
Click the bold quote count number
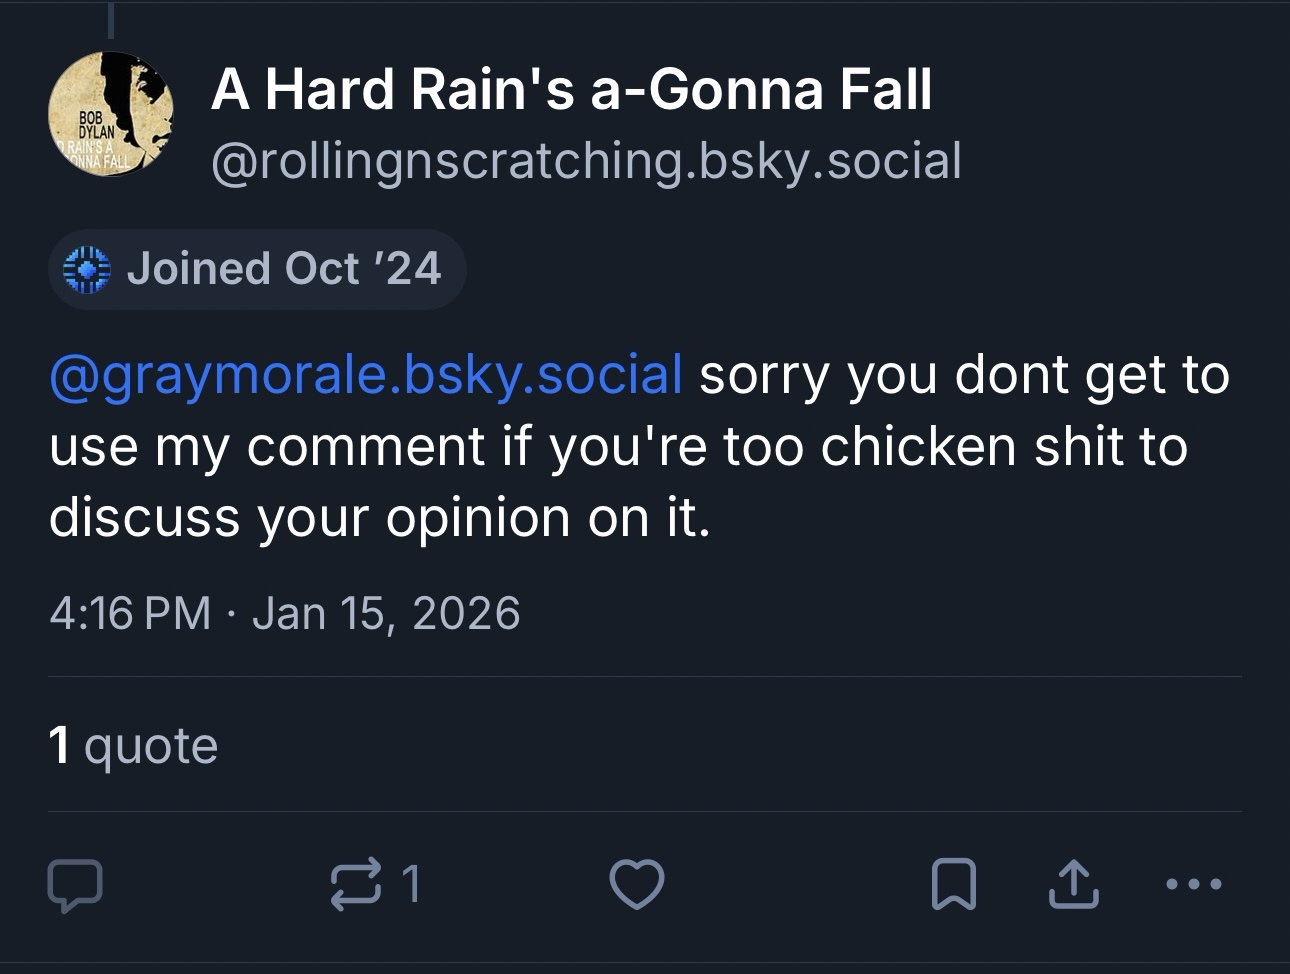tap(60, 745)
